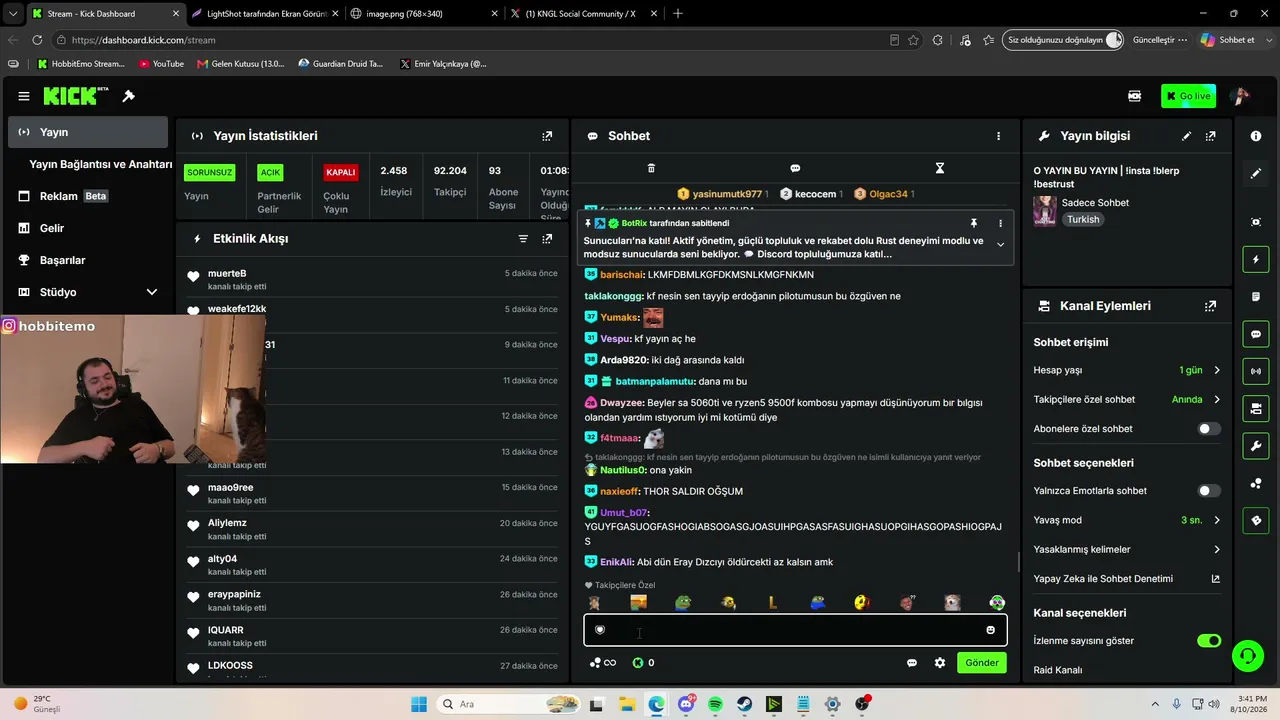The width and height of the screenshot is (1280, 720).
Task: Click the broadcast signal sidebar icon
Action: [x=1257, y=371]
